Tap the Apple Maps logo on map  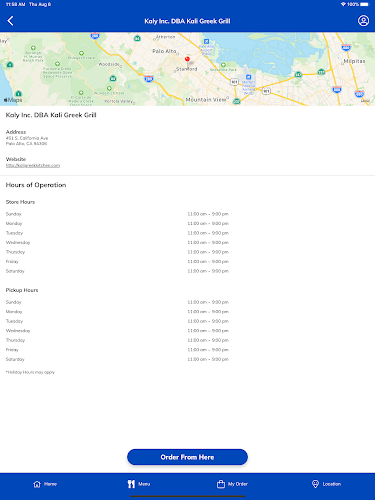tap(13, 100)
